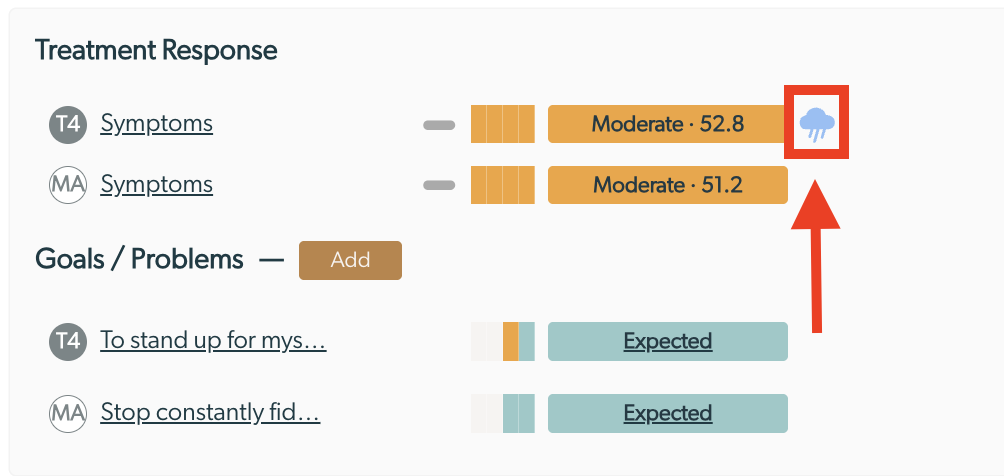The width and height of the screenshot is (1004, 476).
Task: Click Expected status for stand up goal
Action: pyautogui.click(x=668, y=341)
